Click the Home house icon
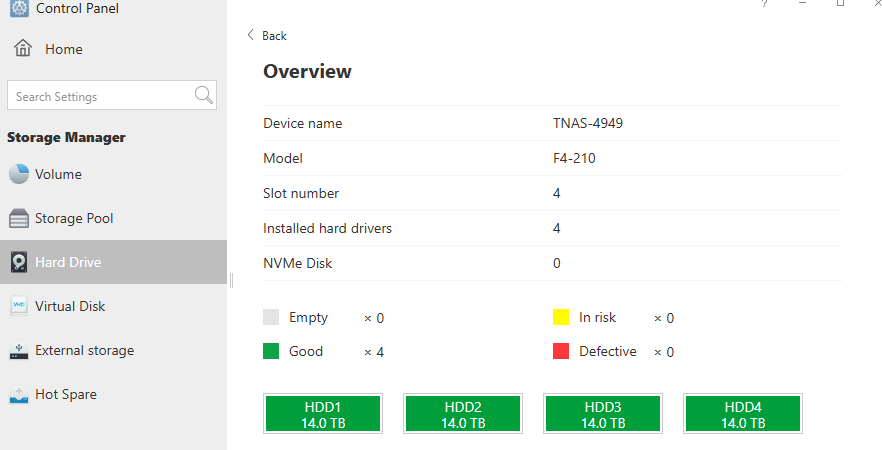The width and height of the screenshot is (882, 450). coord(23,48)
